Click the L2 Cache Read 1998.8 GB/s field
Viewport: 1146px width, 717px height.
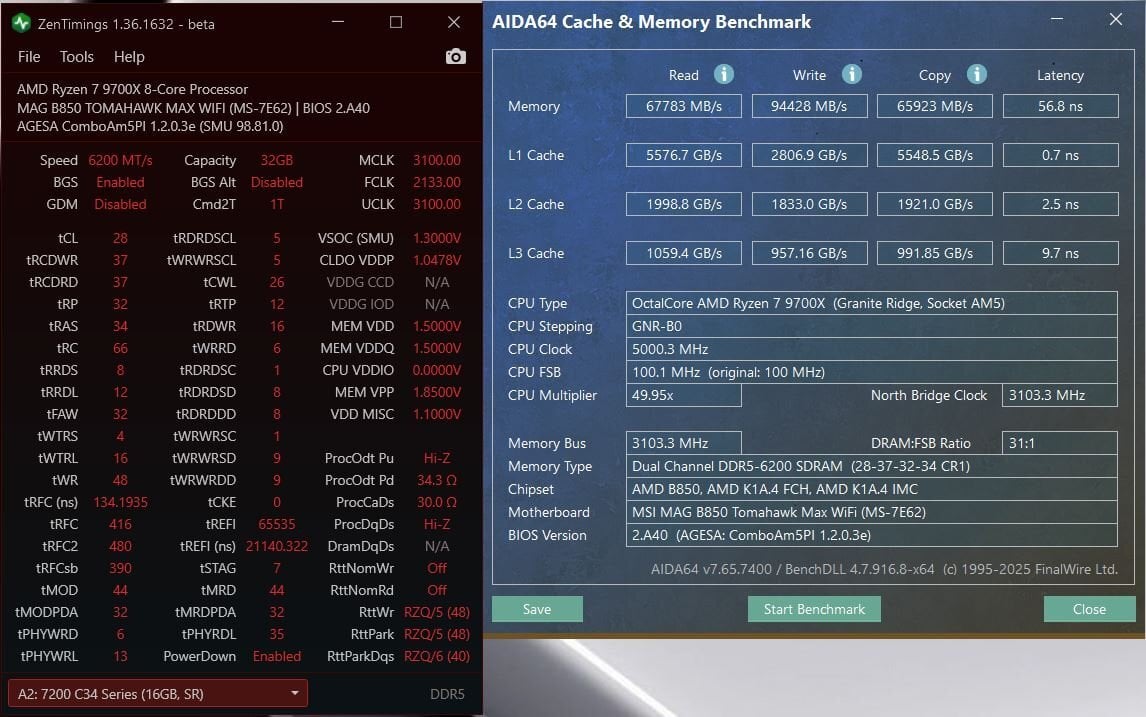click(x=683, y=204)
